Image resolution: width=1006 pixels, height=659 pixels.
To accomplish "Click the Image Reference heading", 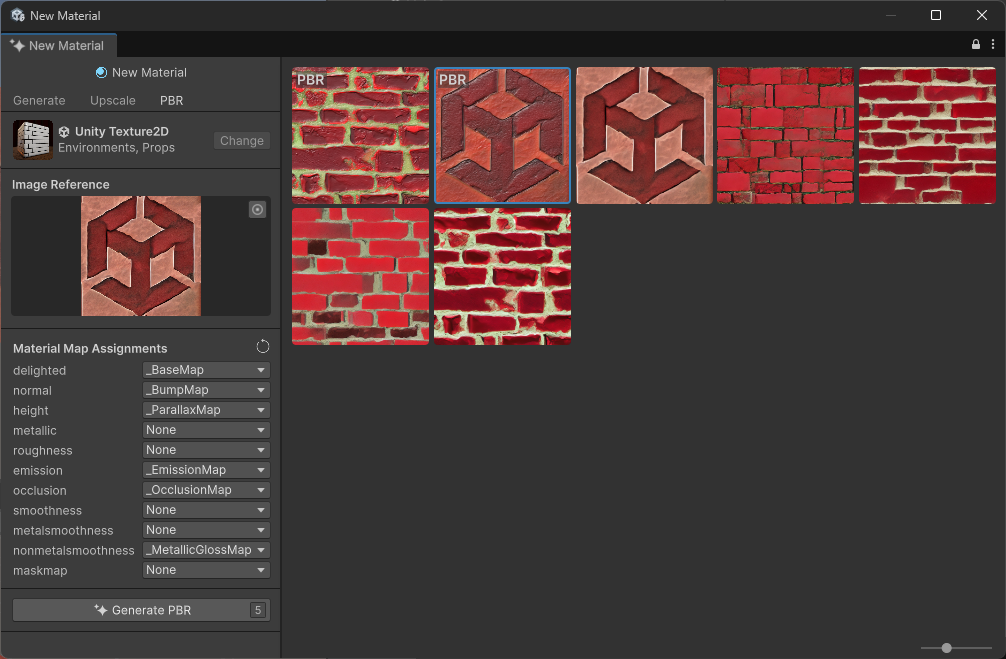I will coord(61,185).
